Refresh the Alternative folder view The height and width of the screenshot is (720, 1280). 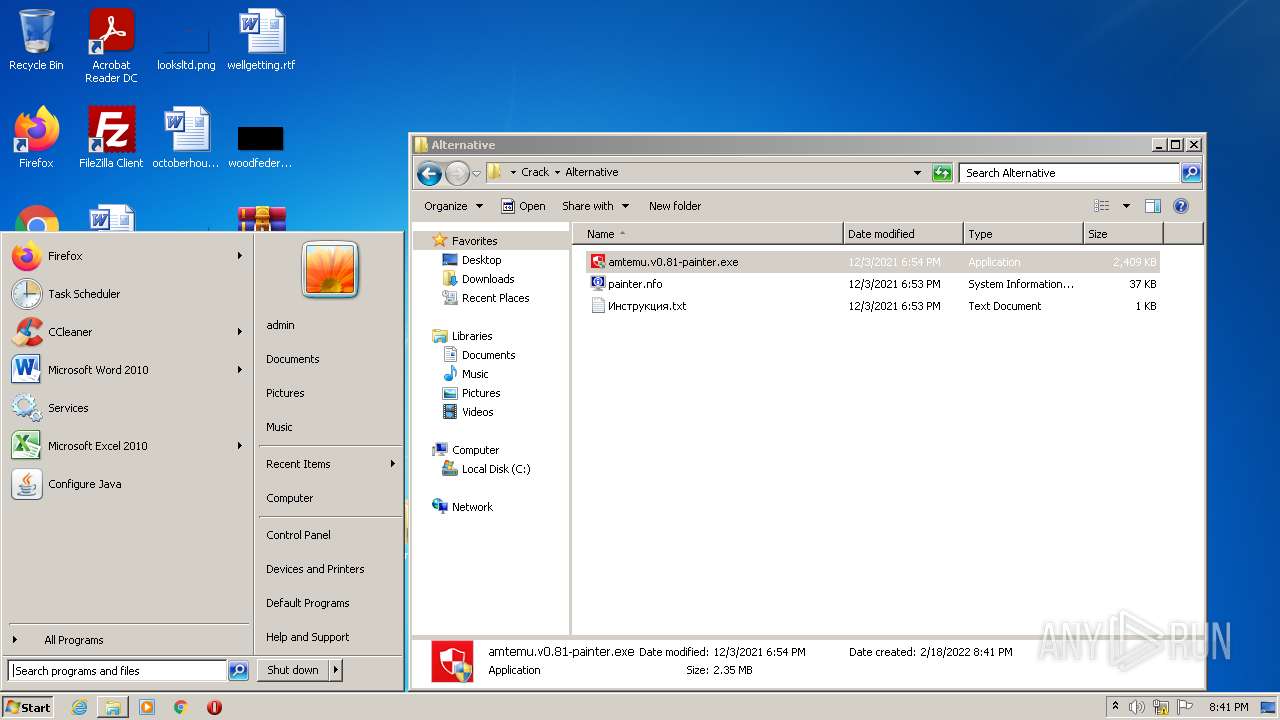tap(942, 173)
